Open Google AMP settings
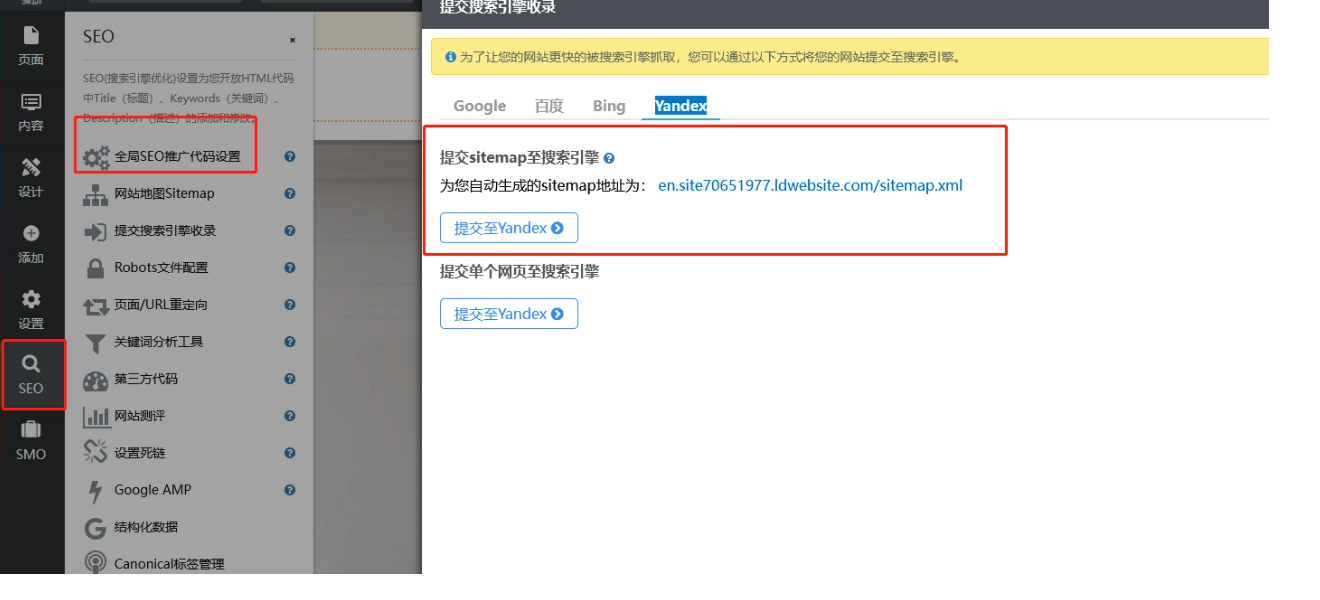The height and width of the screenshot is (600, 1320). 152,490
